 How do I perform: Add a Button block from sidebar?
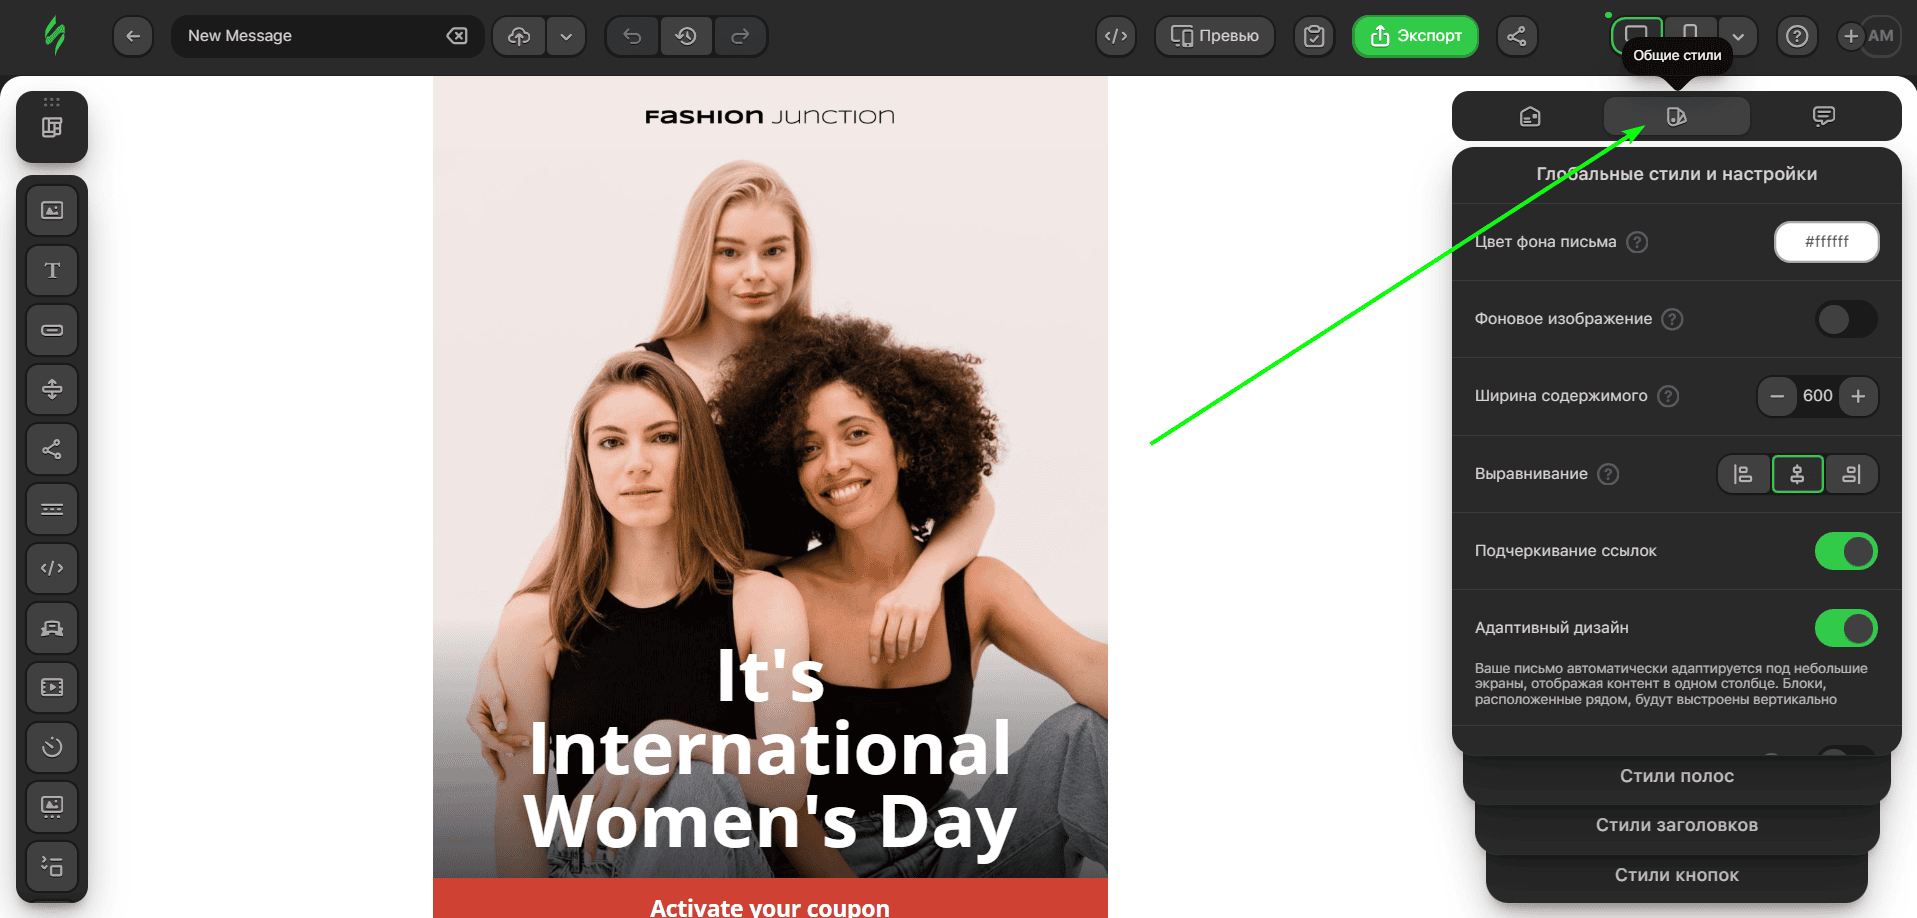point(52,330)
